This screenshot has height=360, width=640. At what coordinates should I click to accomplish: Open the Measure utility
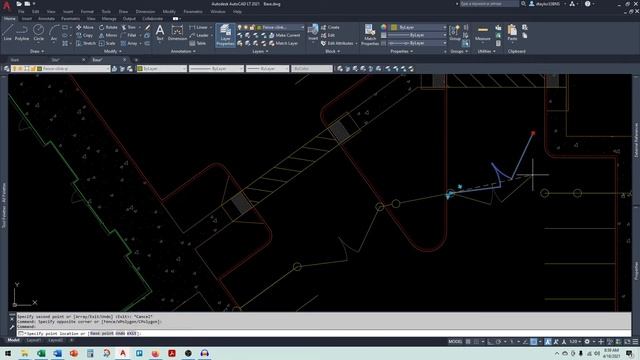(482, 33)
